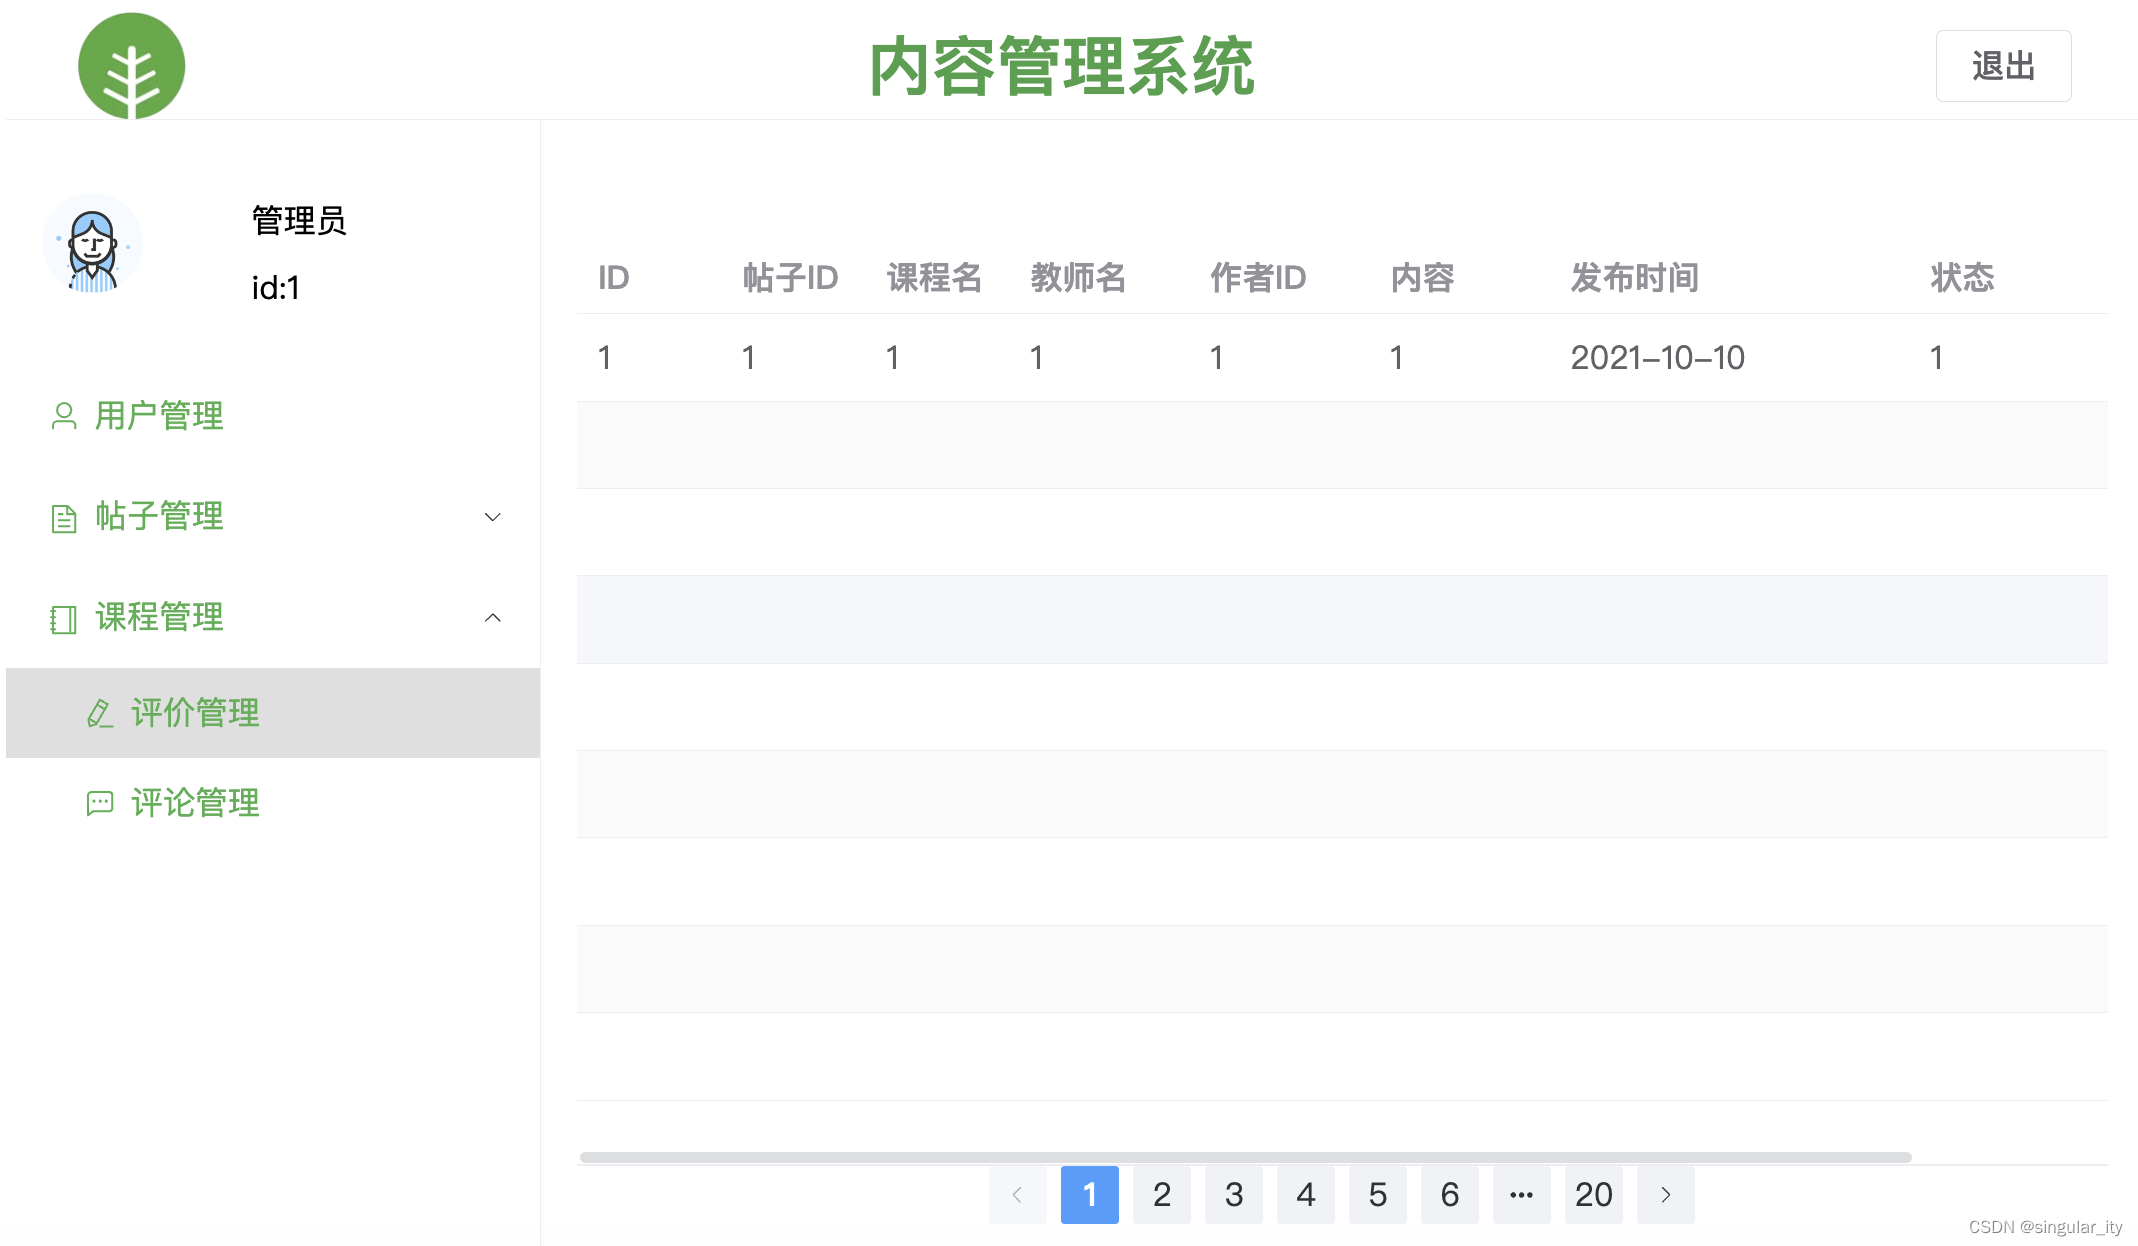Click the 内容管理系统 title

[x=1062, y=66]
